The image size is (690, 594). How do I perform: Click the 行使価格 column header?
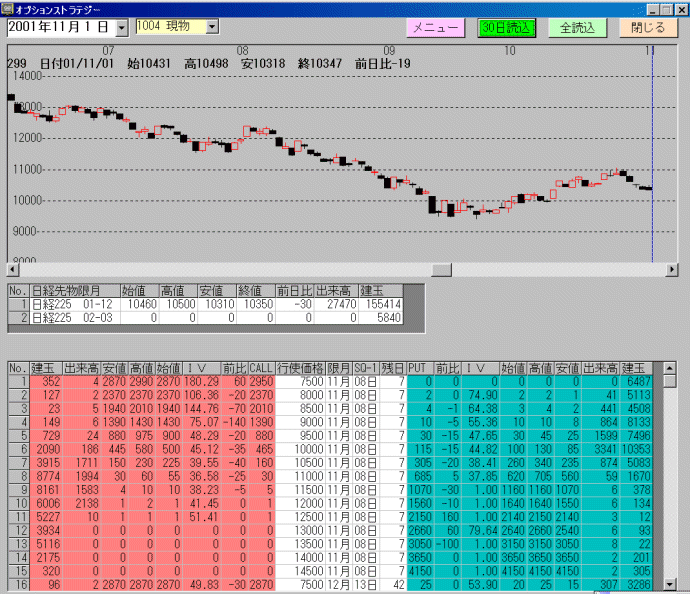pyautogui.click(x=301, y=368)
